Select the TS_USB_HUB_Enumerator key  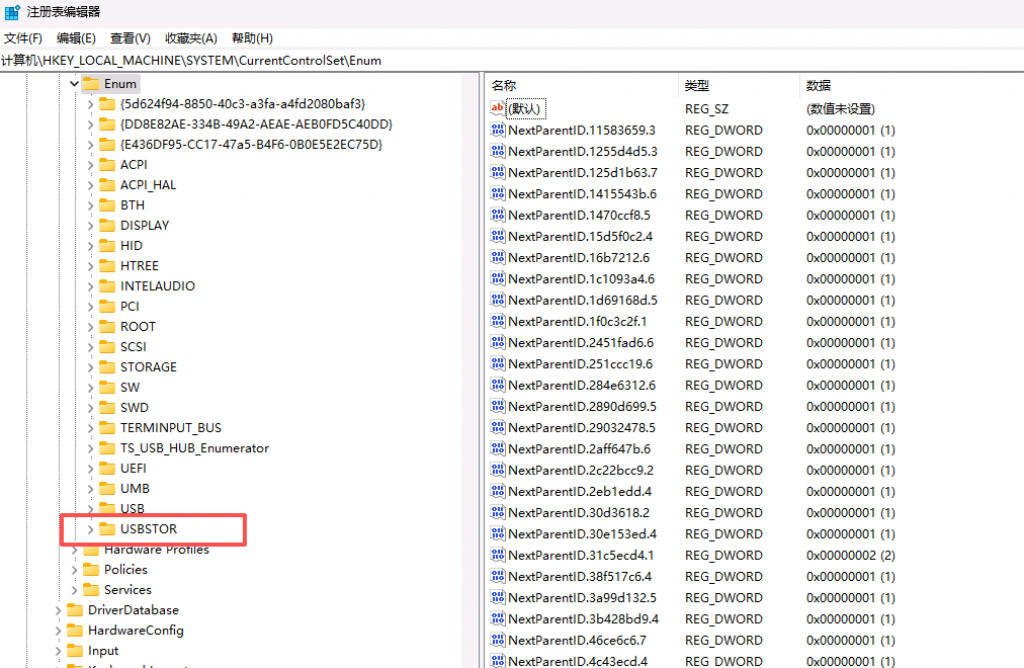tap(194, 448)
